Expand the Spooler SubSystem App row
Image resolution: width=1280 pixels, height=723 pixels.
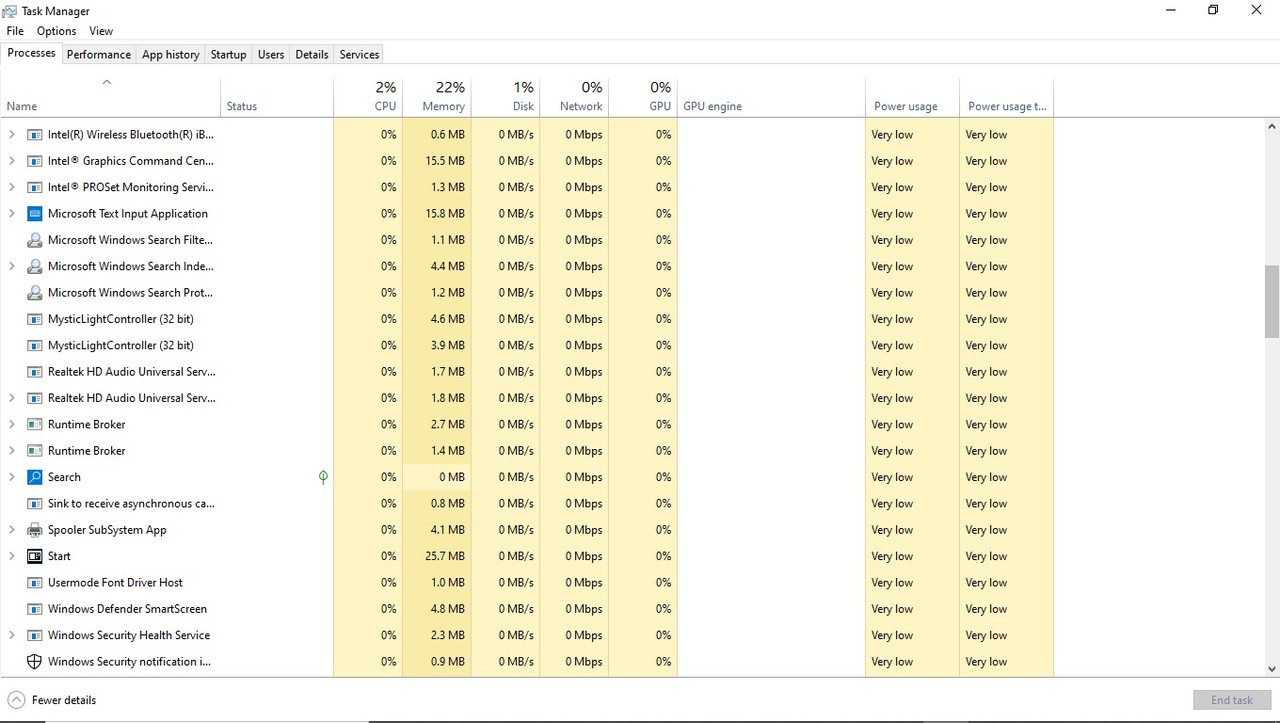[12, 530]
